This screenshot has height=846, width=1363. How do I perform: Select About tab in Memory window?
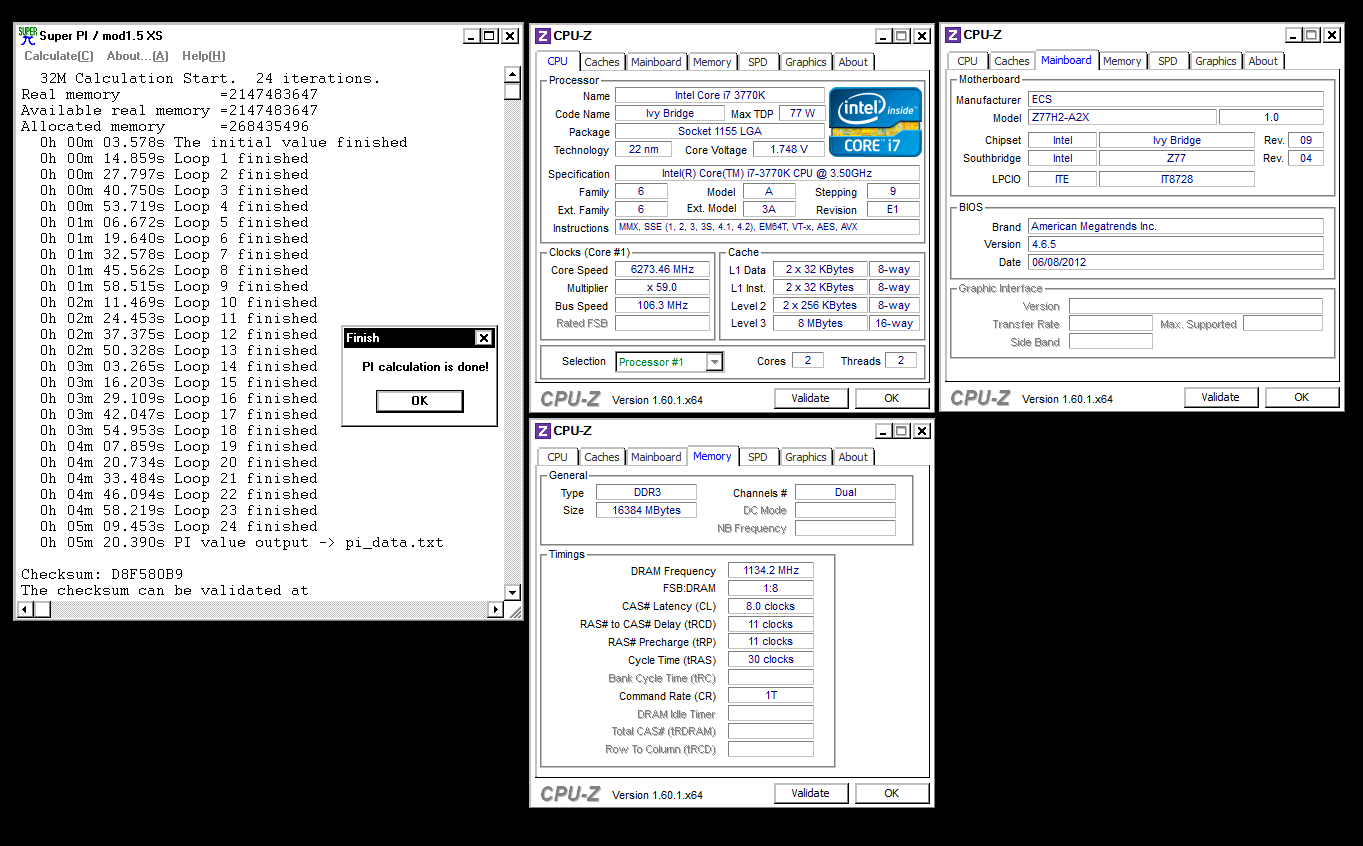(853, 457)
